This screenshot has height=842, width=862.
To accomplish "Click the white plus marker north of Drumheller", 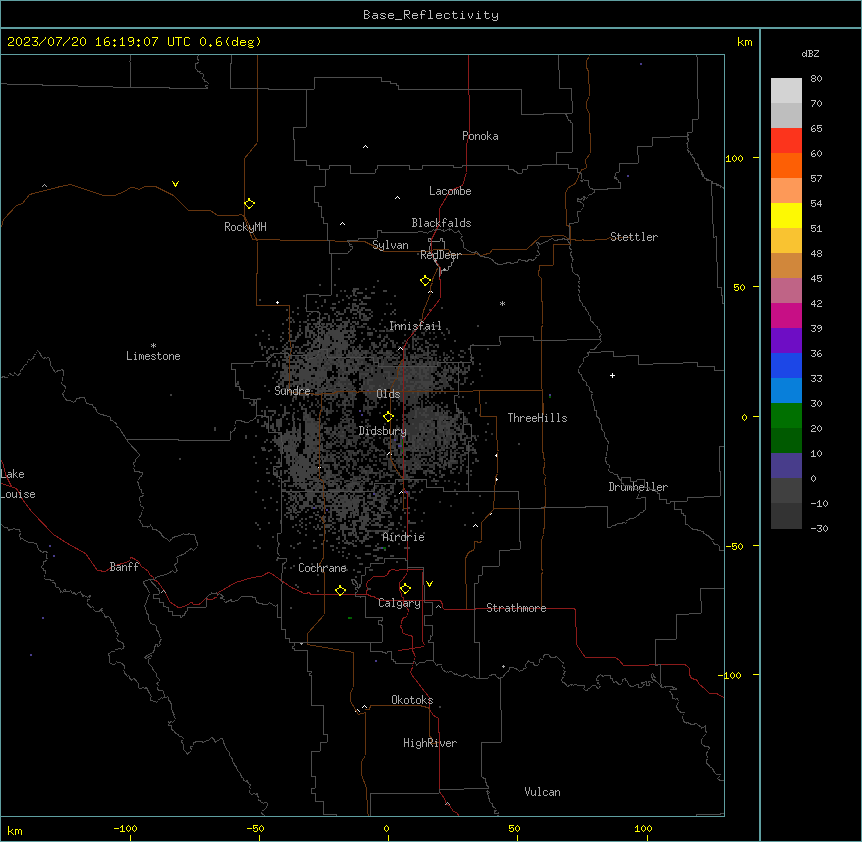I will [x=612, y=375].
